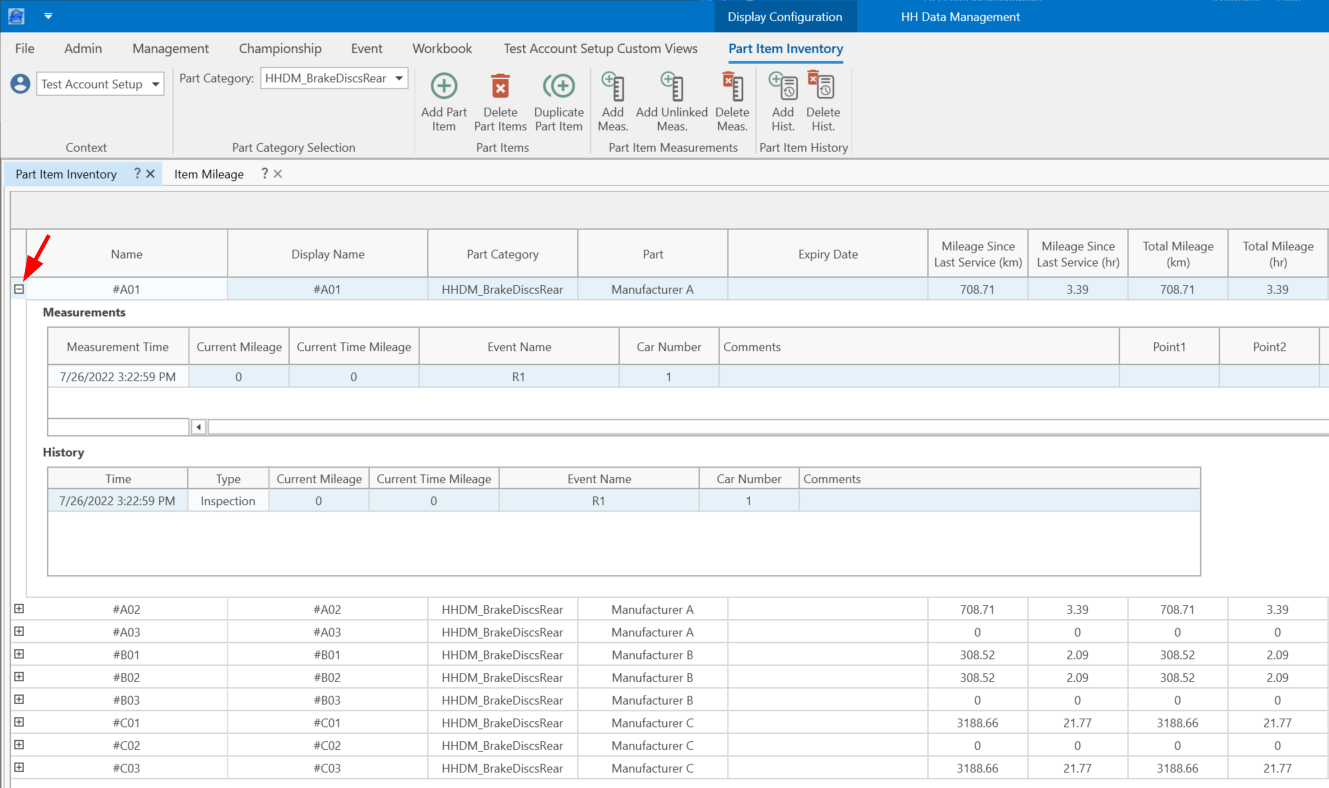This screenshot has height=788, width=1329.
Task: Open the File menu
Action: pyautogui.click(x=25, y=48)
